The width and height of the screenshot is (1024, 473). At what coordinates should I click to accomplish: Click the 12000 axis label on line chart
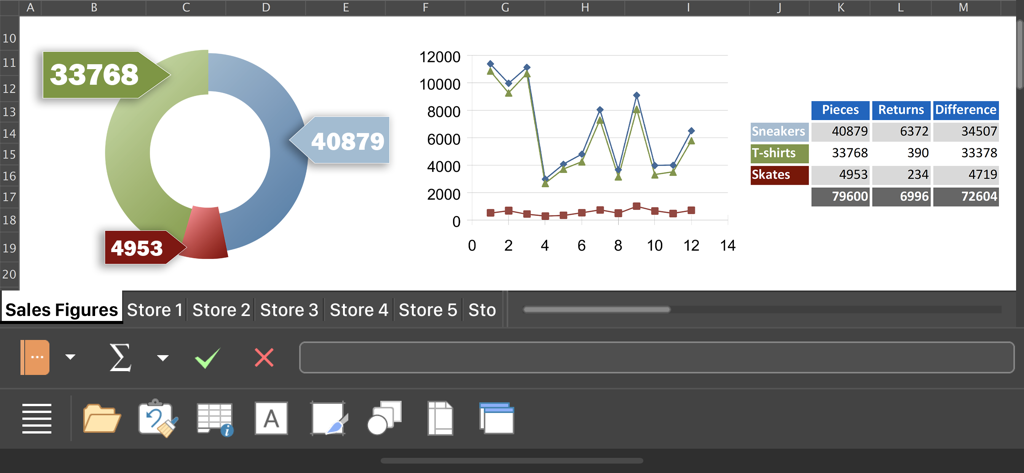pyautogui.click(x=440, y=56)
